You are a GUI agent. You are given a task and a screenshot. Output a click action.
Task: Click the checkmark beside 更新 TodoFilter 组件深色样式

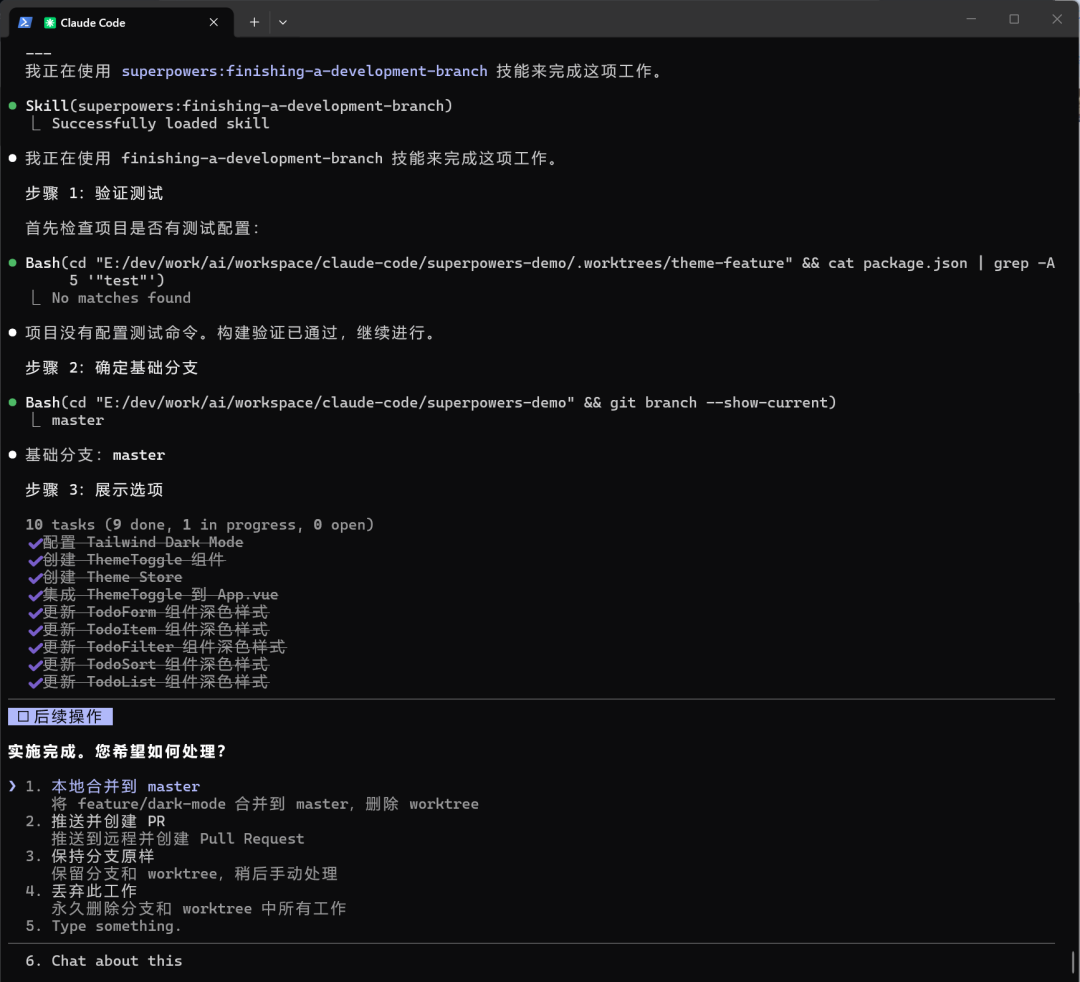(35, 647)
